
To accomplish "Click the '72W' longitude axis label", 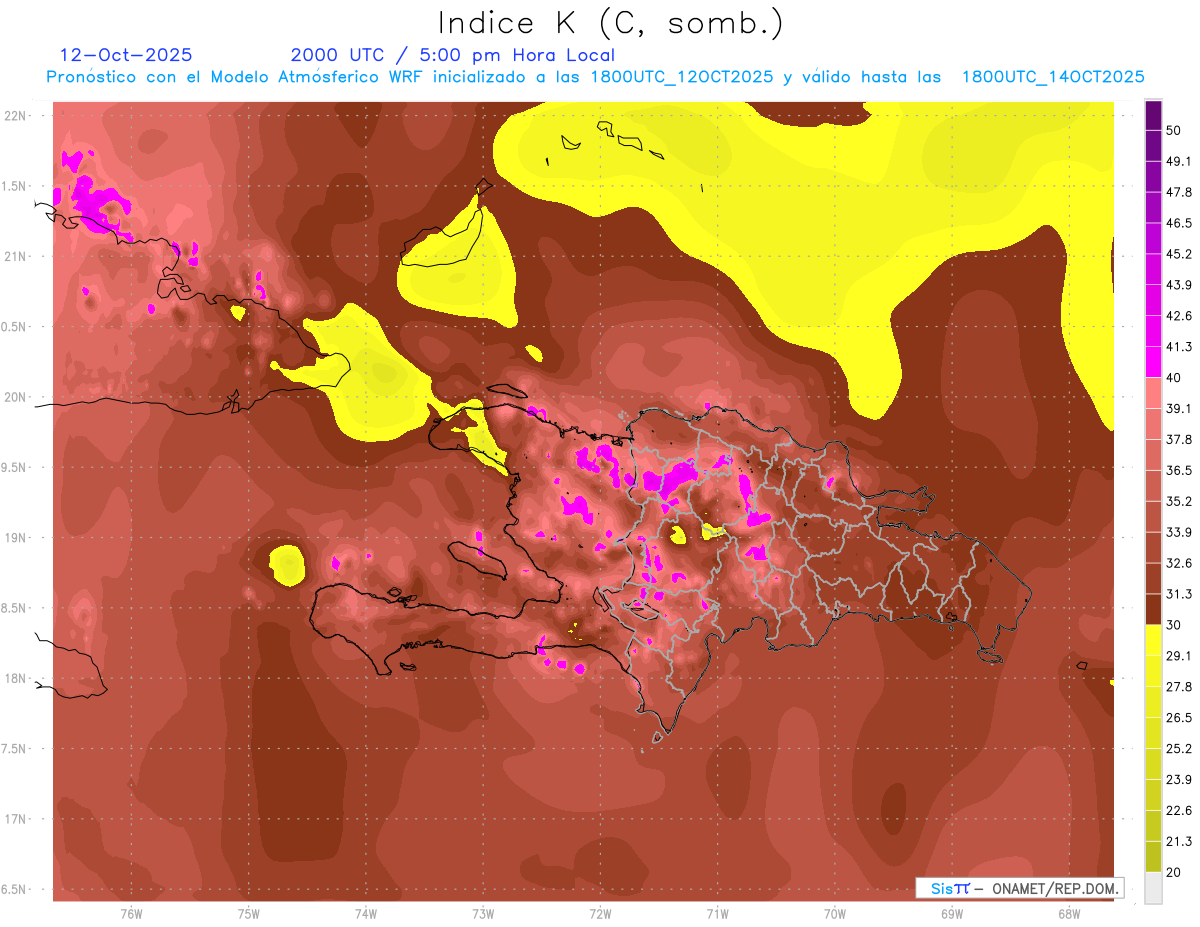I will [600, 913].
